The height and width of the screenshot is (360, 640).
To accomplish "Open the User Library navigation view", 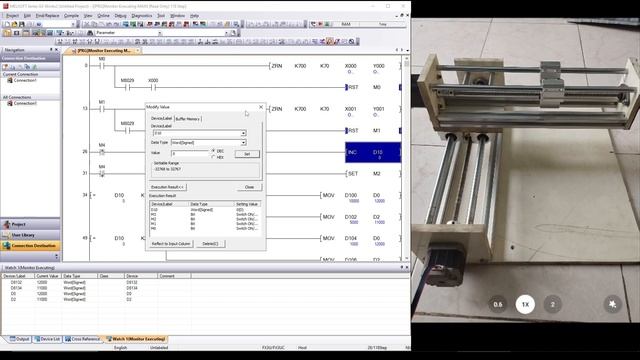I will point(30,235).
